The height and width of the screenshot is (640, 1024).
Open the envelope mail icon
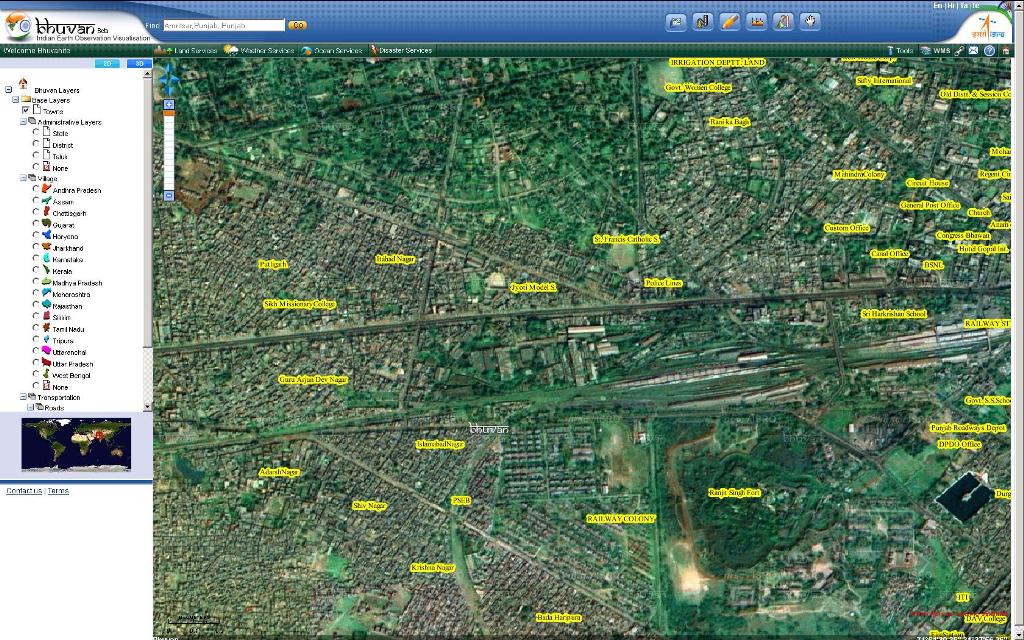tap(974, 50)
